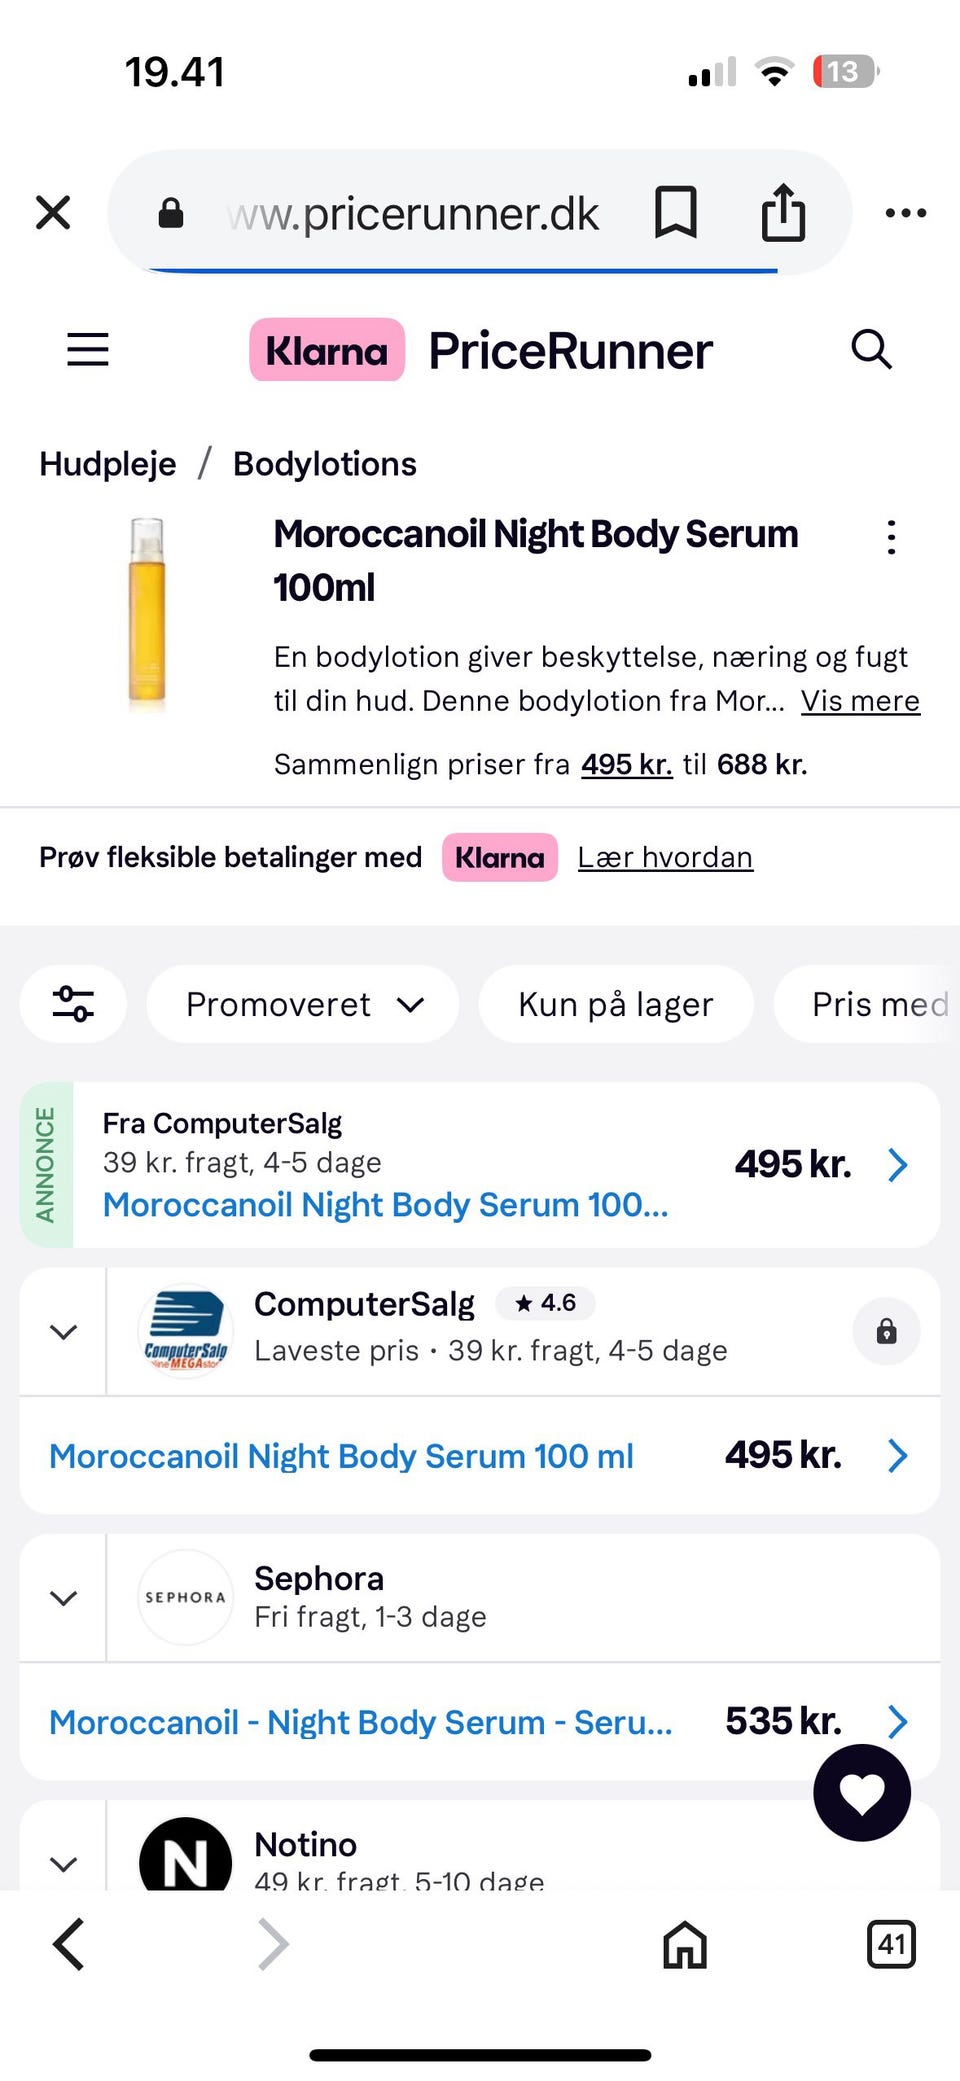Image resolution: width=960 pixels, height=2081 pixels.
Task: Tap the Moroccanoil serum product thumbnail
Action: 147,613
